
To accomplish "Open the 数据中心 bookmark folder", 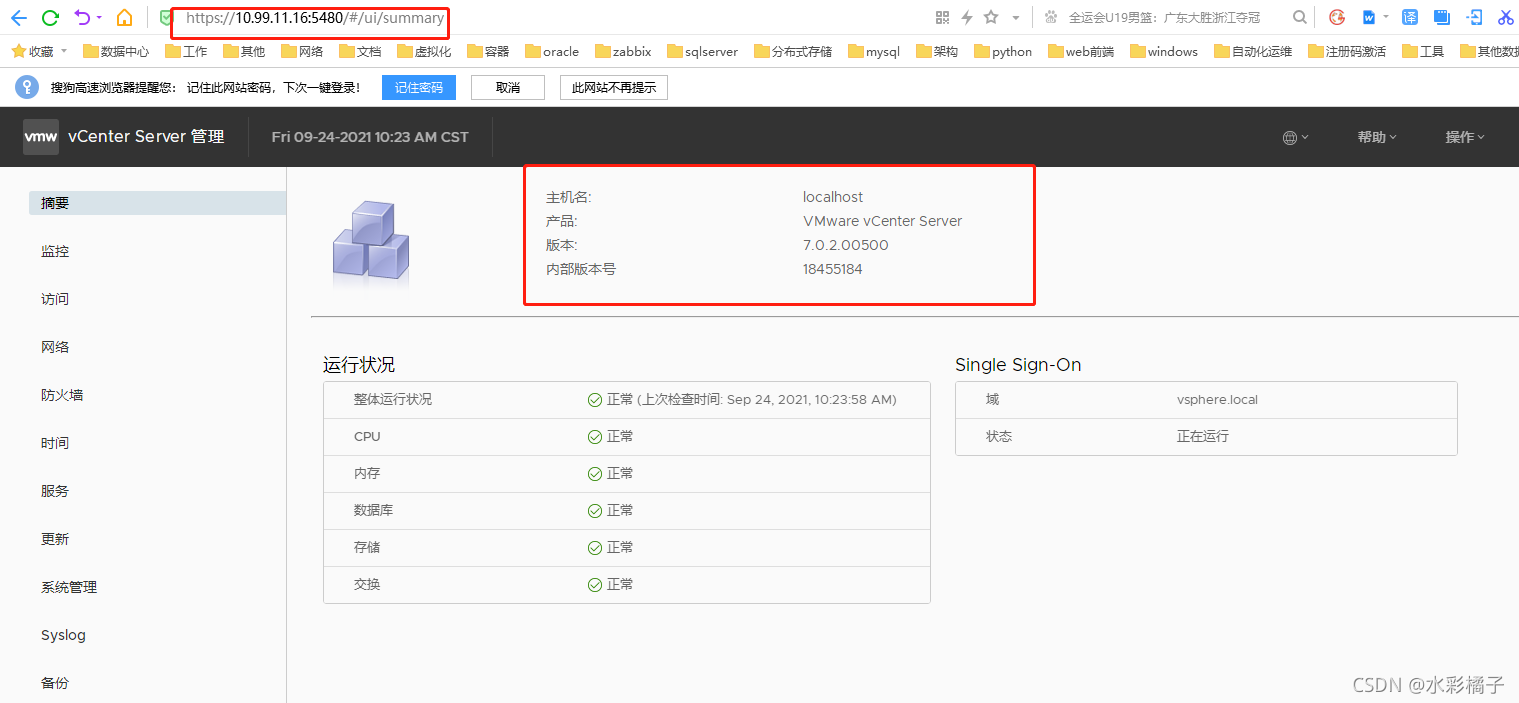I will [116, 51].
